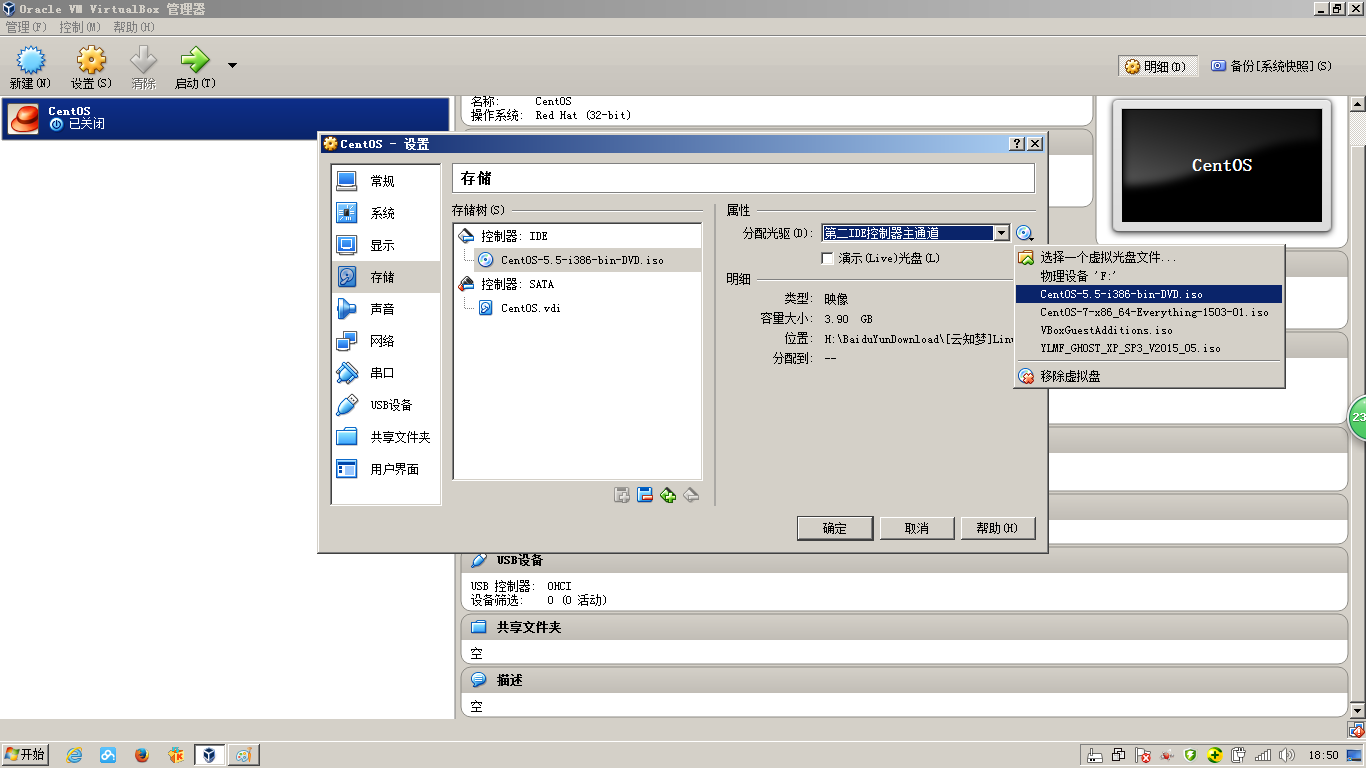Click the 取消 (Cancel) button

pyautogui.click(x=917, y=528)
